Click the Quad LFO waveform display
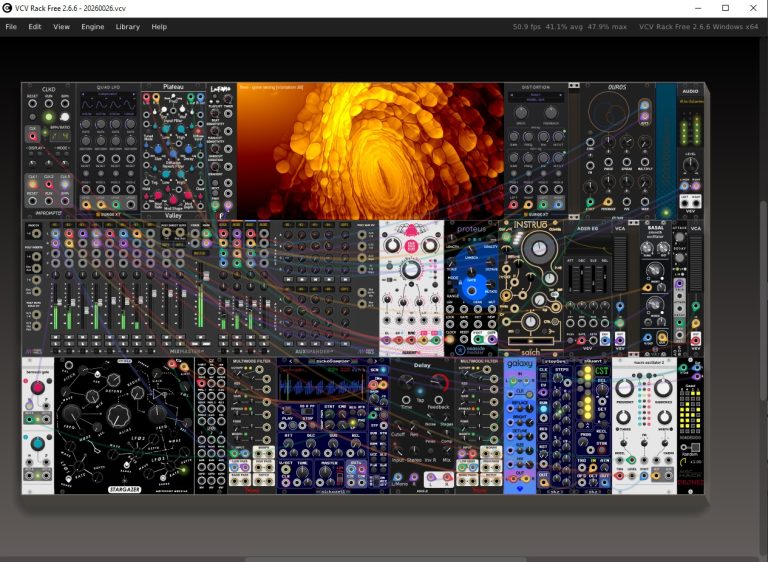 pyautogui.click(x=108, y=104)
